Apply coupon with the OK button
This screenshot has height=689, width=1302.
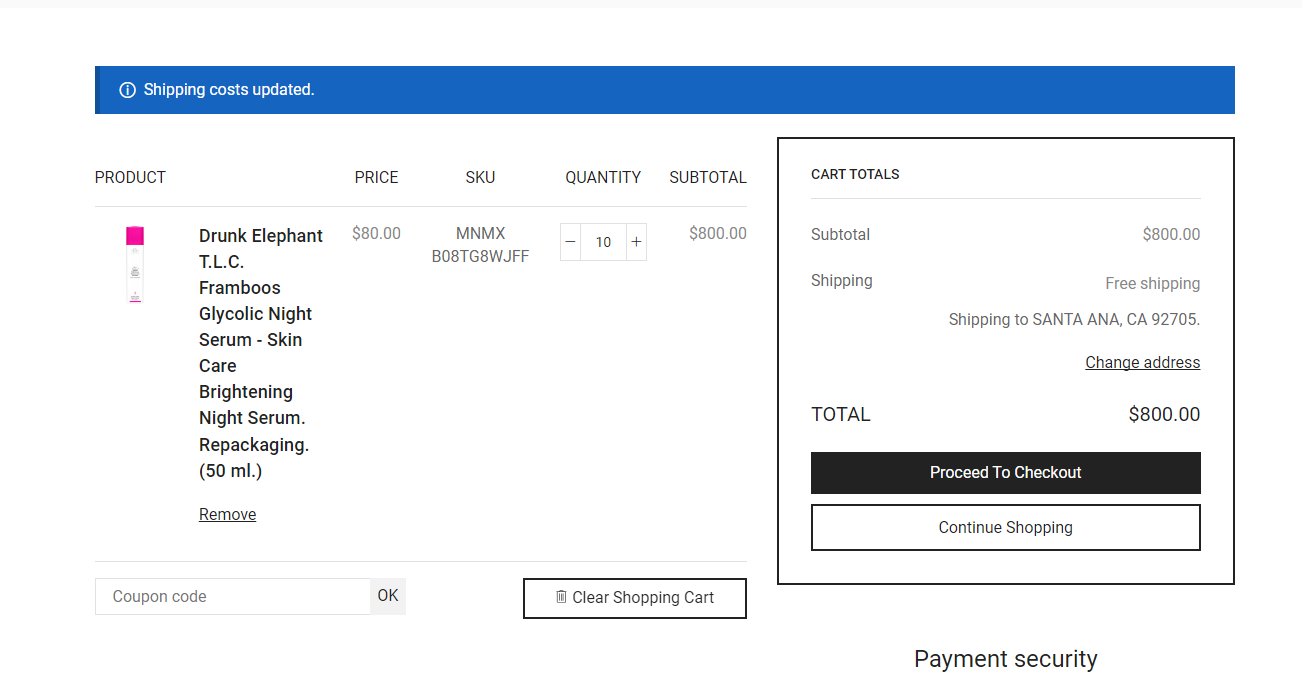[388, 596]
